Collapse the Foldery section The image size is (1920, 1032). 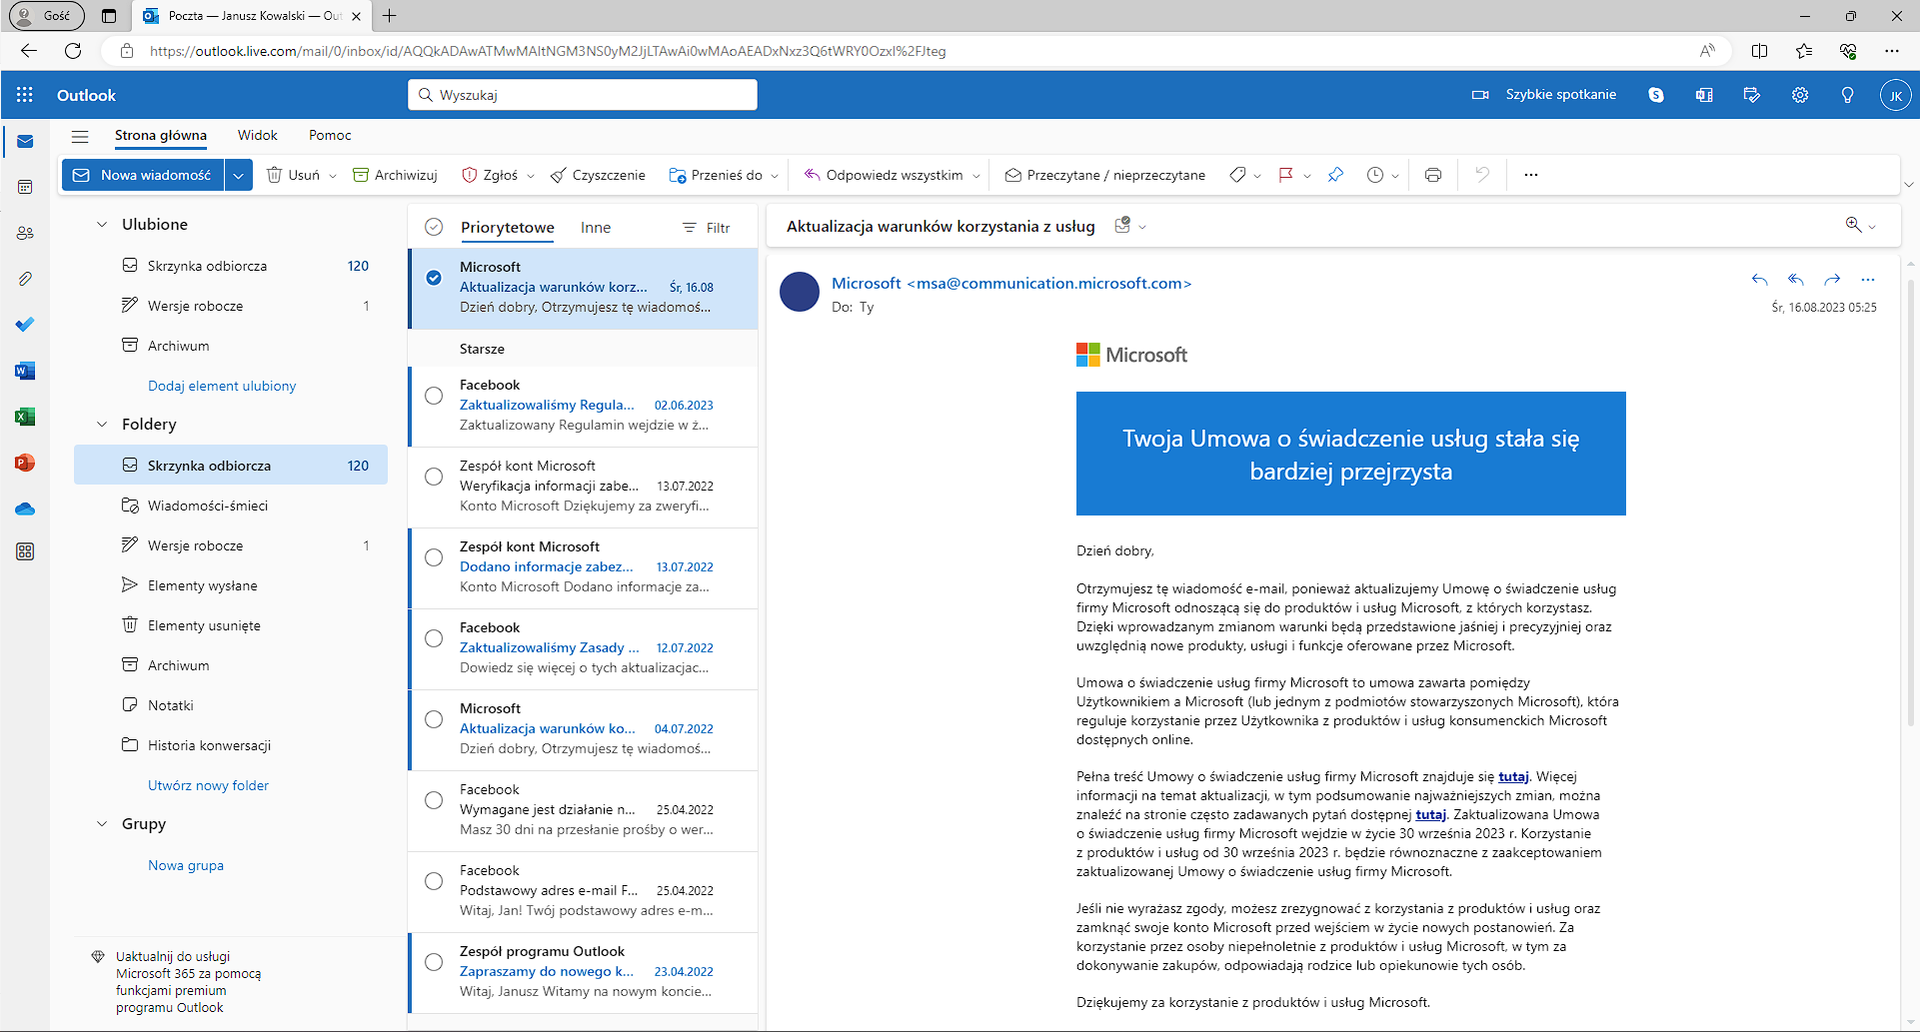click(101, 425)
